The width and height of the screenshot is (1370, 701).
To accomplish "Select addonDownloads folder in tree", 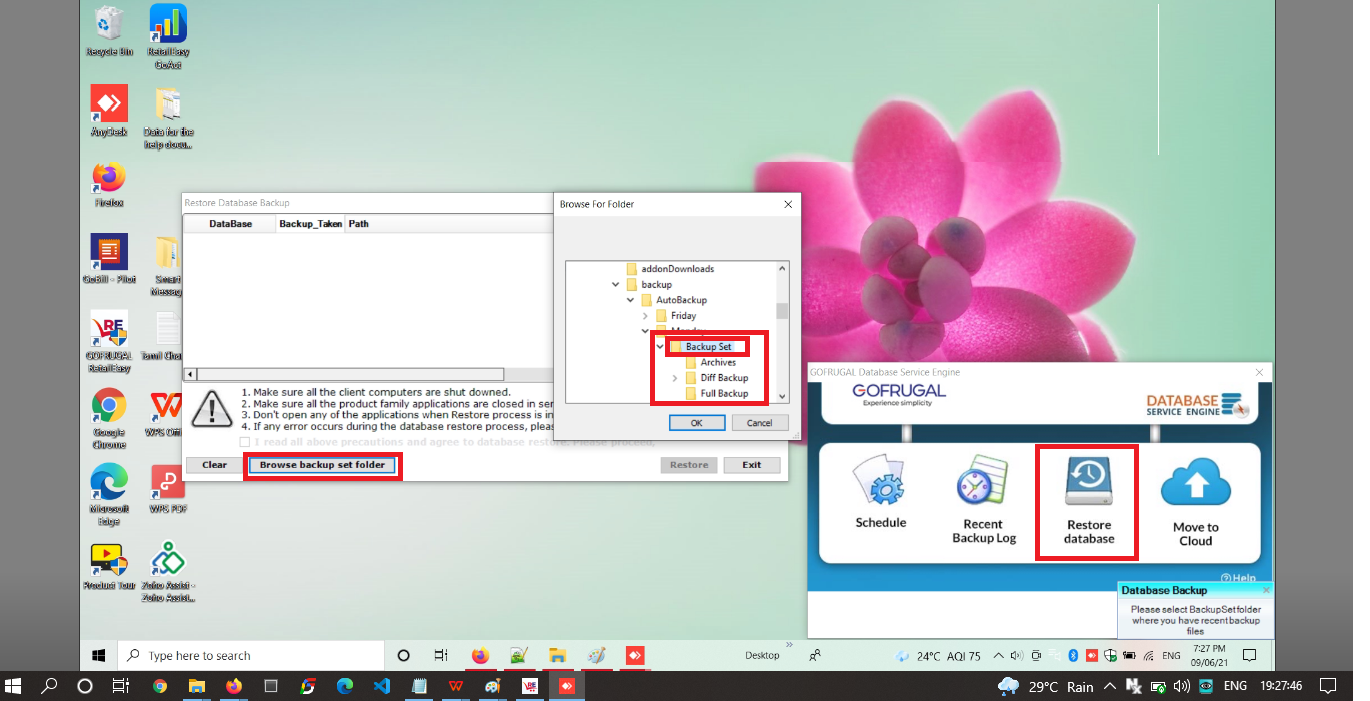I will point(677,269).
